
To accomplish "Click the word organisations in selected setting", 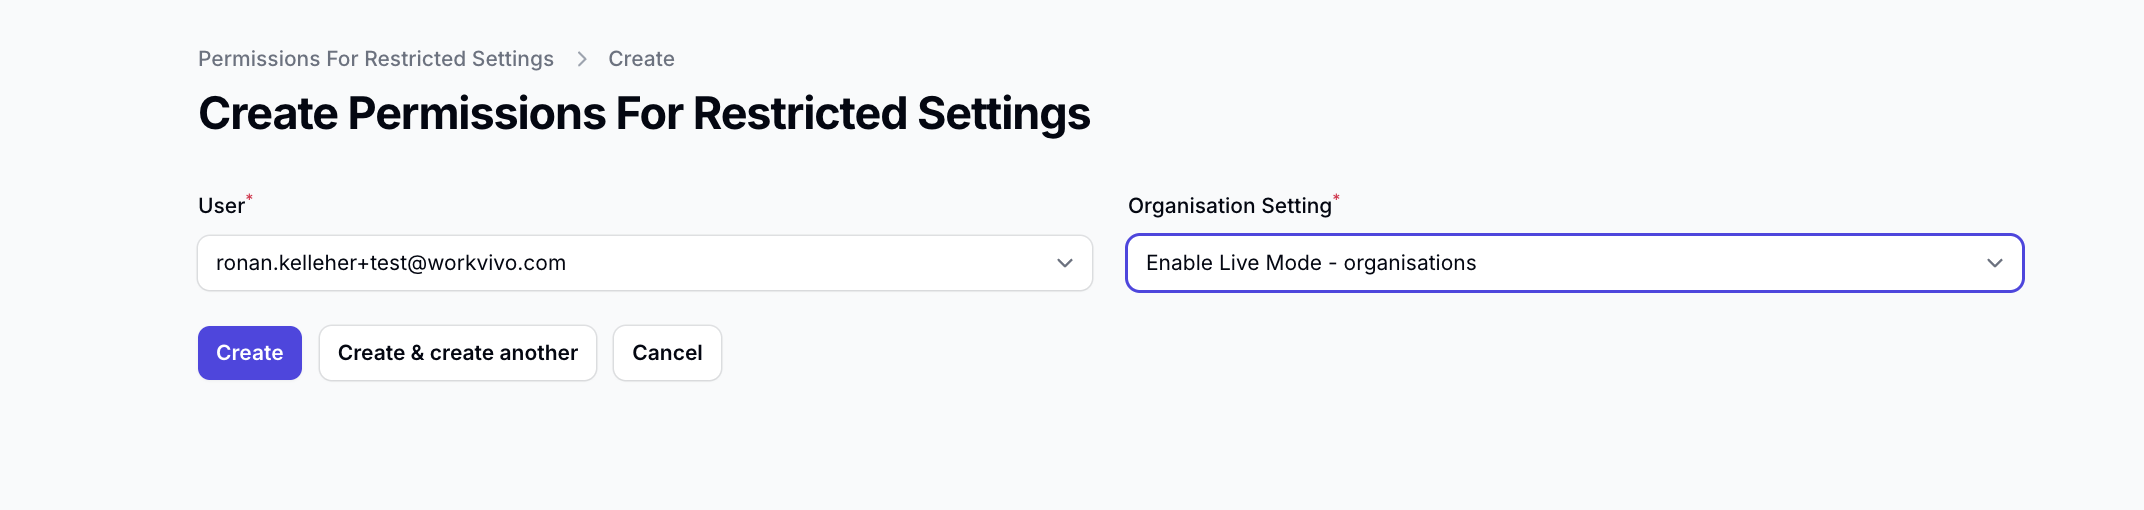I will pyautogui.click(x=1410, y=263).
